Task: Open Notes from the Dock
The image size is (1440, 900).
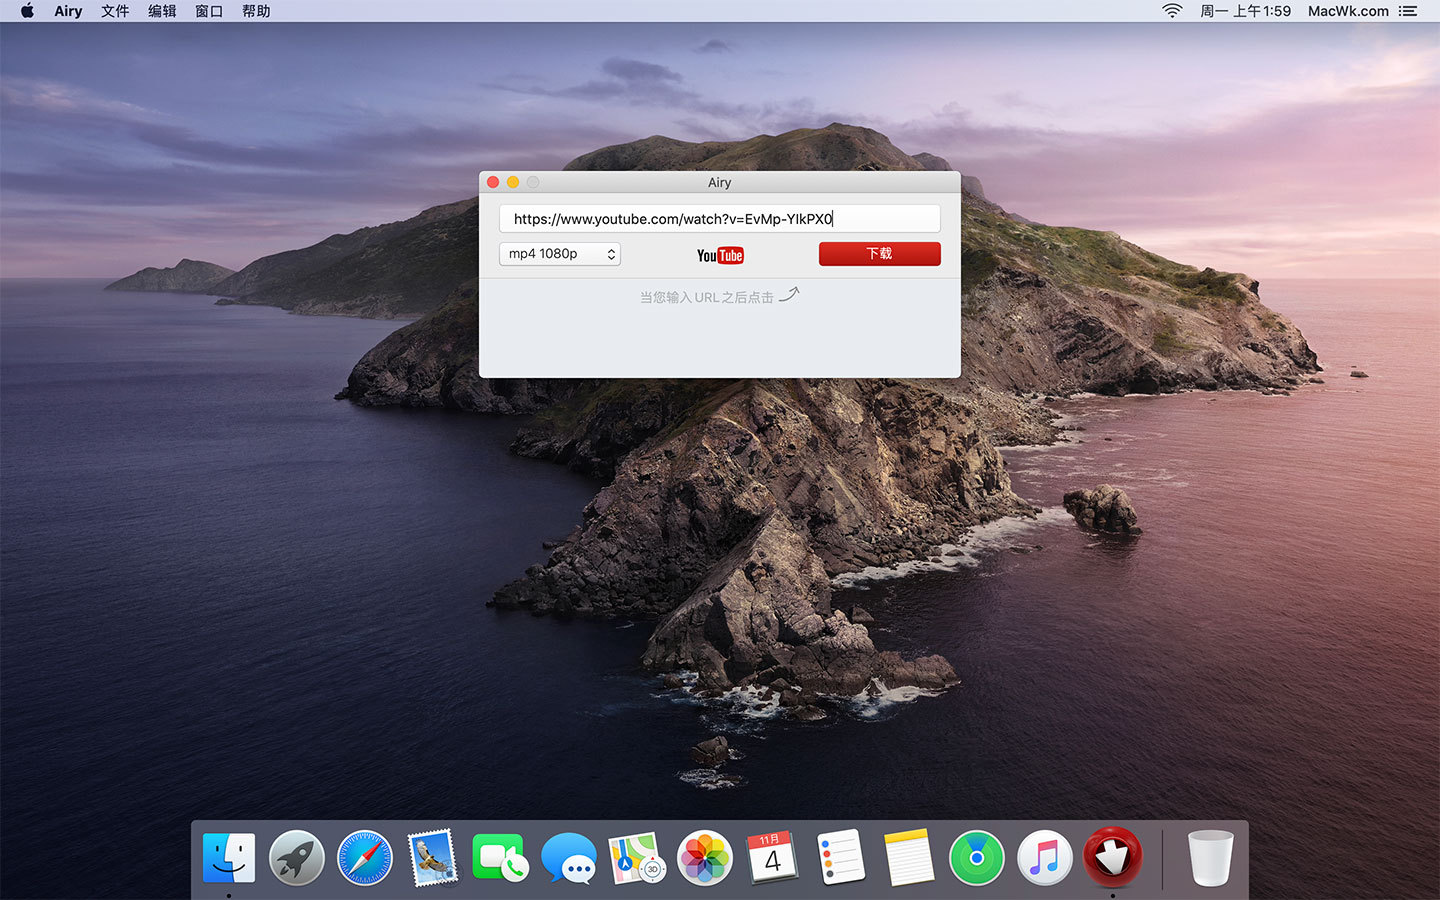Action: [x=909, y=858]
